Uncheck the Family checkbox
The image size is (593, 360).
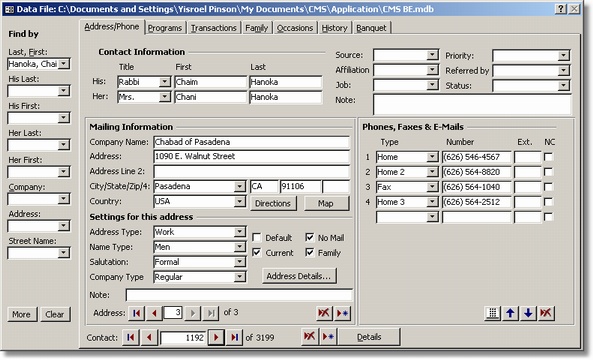pos(309,252)
